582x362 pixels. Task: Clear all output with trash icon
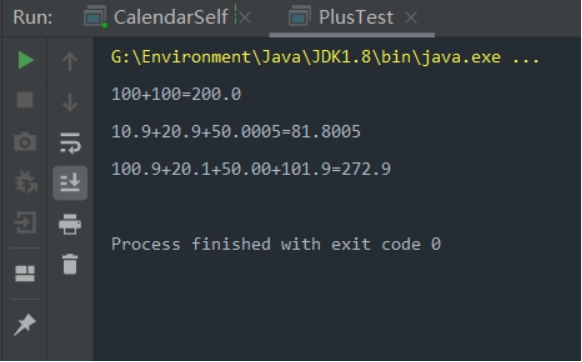point(70,264)
